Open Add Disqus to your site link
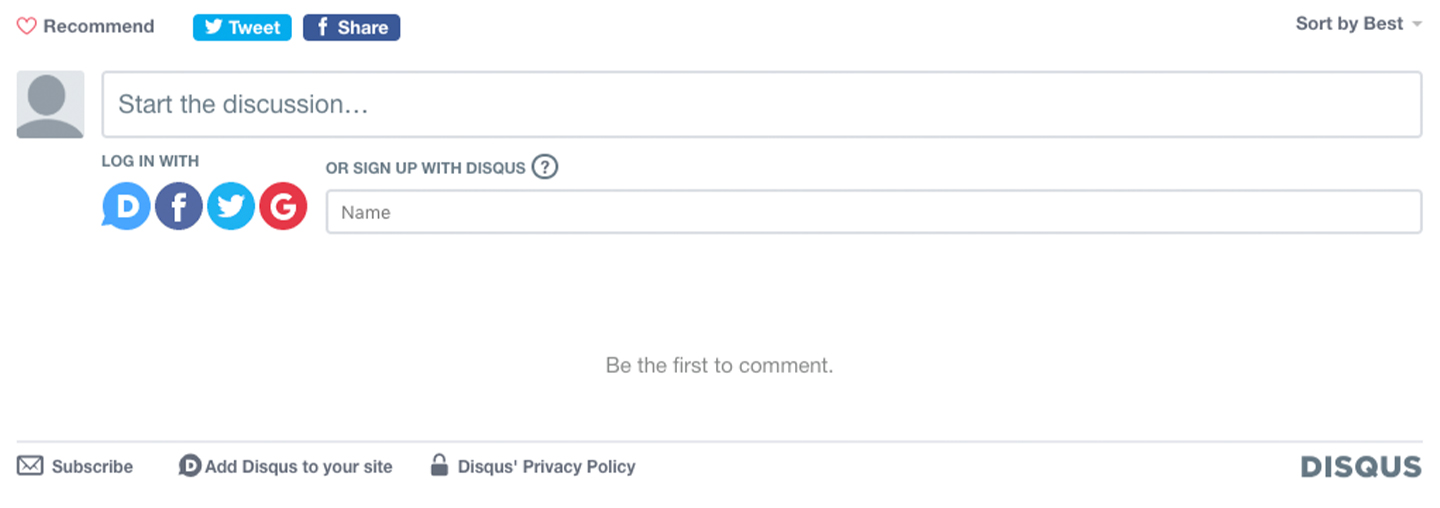The width and height of the screenshot is (1440, 508). 299,467
